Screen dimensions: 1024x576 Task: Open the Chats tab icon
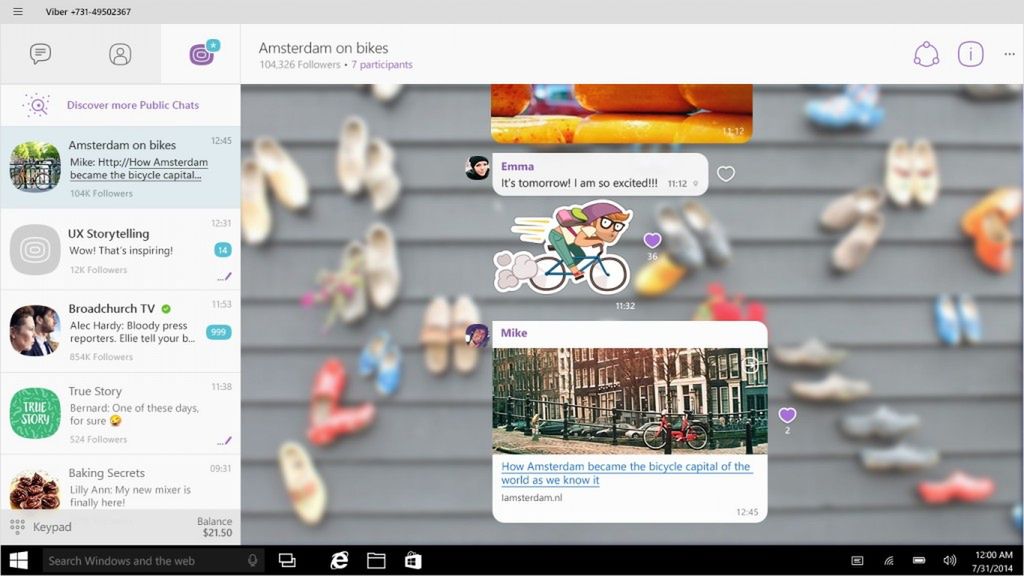pyautogui.click(x=40, y=54)
